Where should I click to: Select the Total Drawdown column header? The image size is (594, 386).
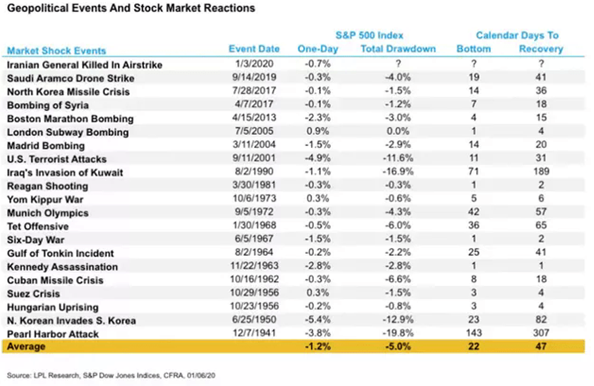398,49
